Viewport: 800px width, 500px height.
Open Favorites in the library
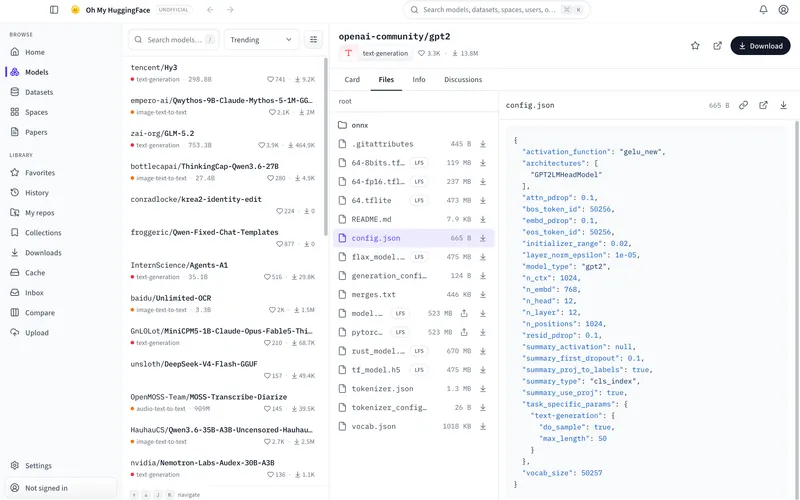tap(61, 173)
